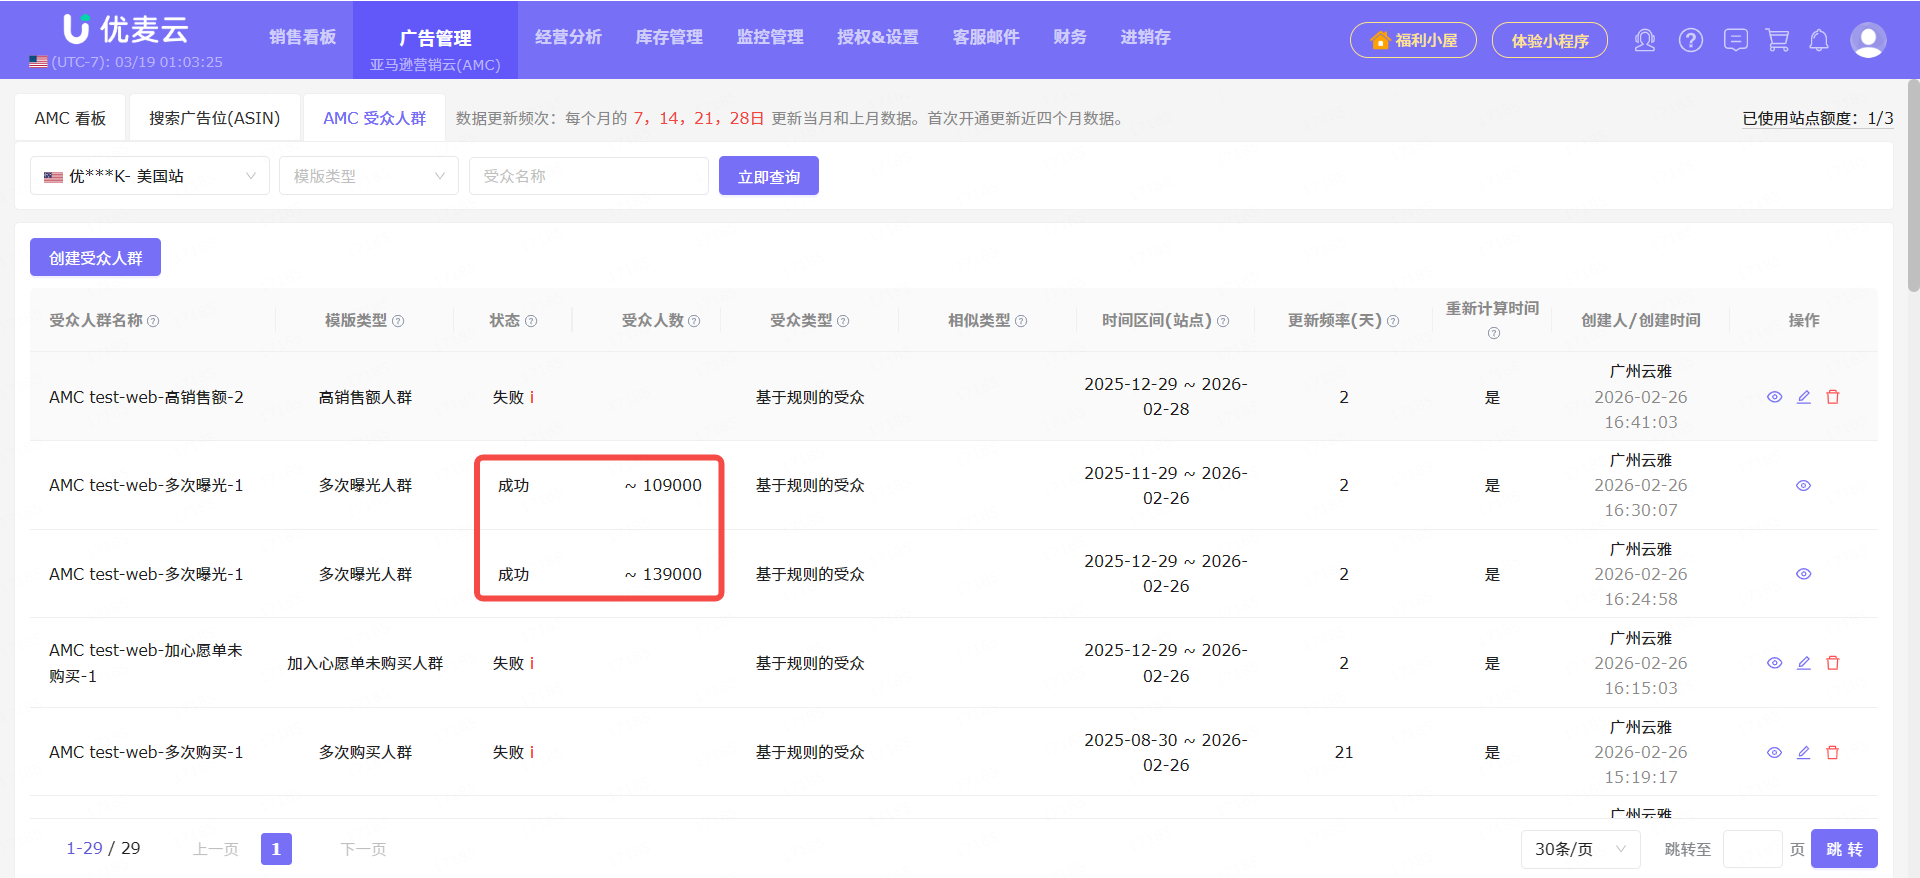The height and width of the screenshot is (878, 1920).
Task: Click the 立即查询 search button
Action: coord(769,176)
